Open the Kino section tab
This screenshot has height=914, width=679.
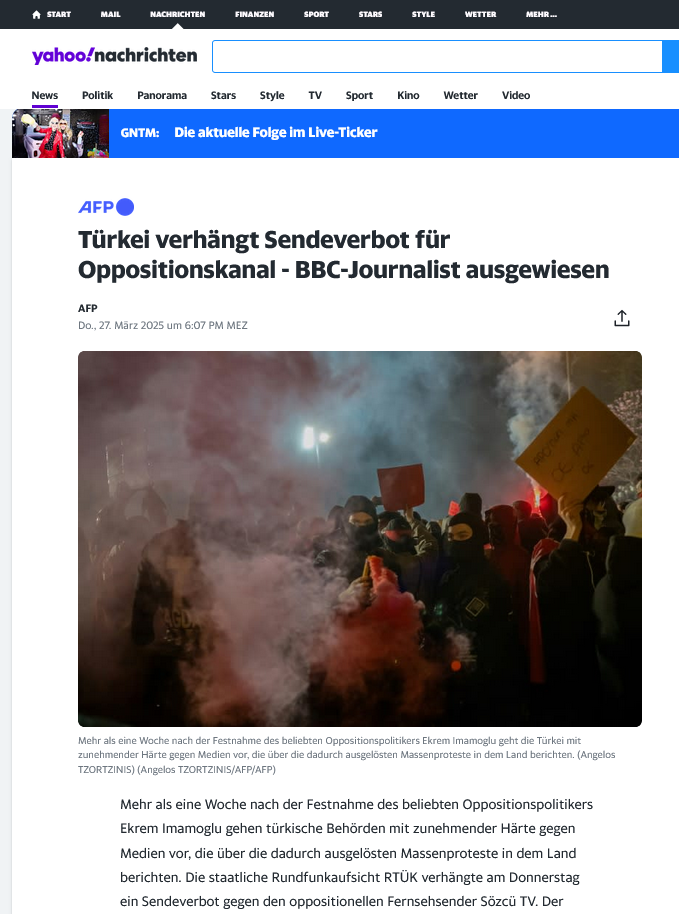[408, 95]
